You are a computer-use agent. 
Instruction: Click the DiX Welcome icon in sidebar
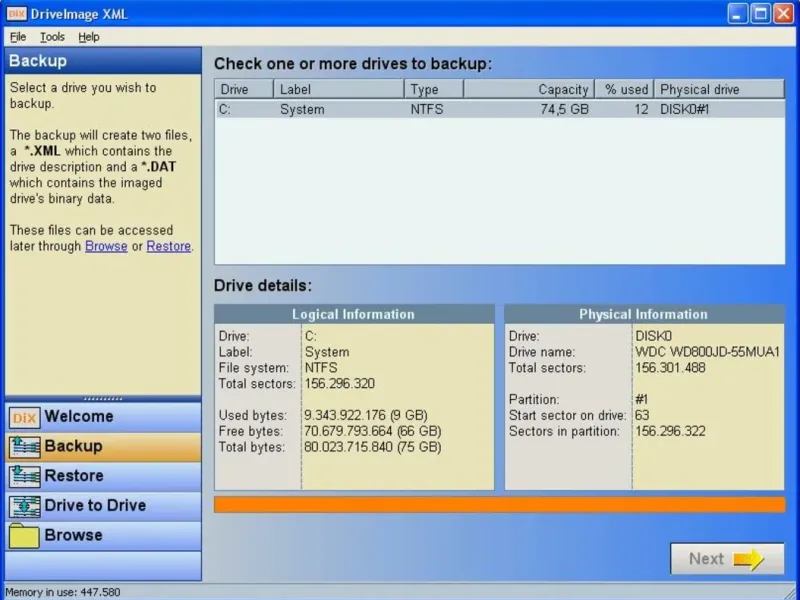click(24, 417)
